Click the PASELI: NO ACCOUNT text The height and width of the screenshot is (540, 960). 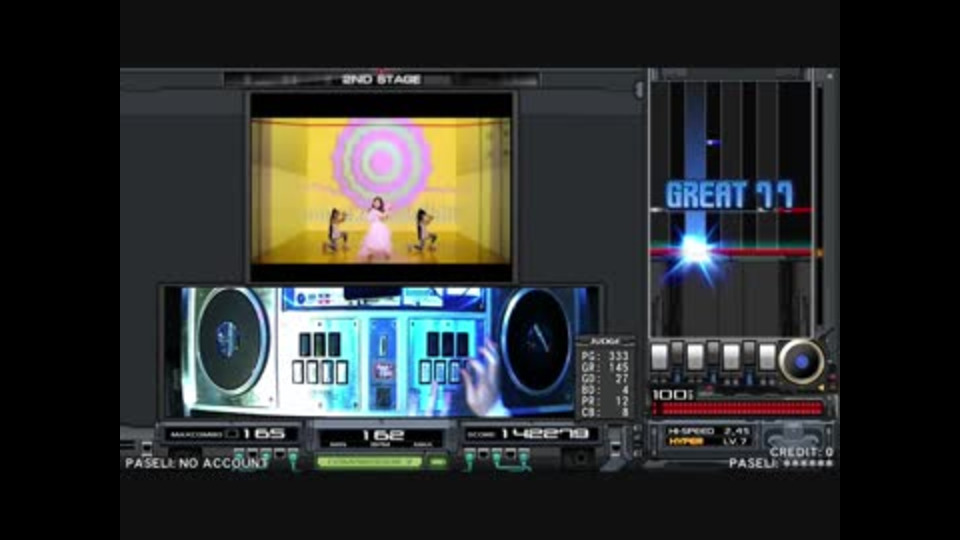coord(197,463)
